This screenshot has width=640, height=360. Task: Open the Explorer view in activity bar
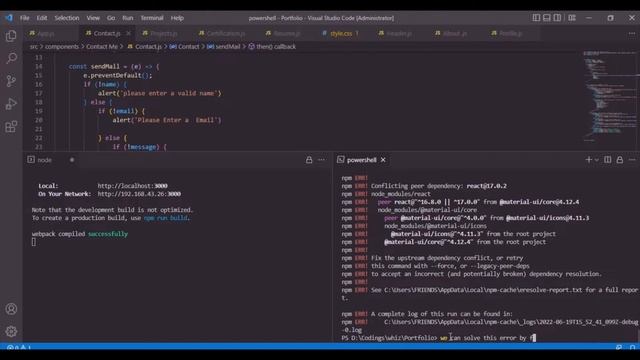click(x=11, y=36)
